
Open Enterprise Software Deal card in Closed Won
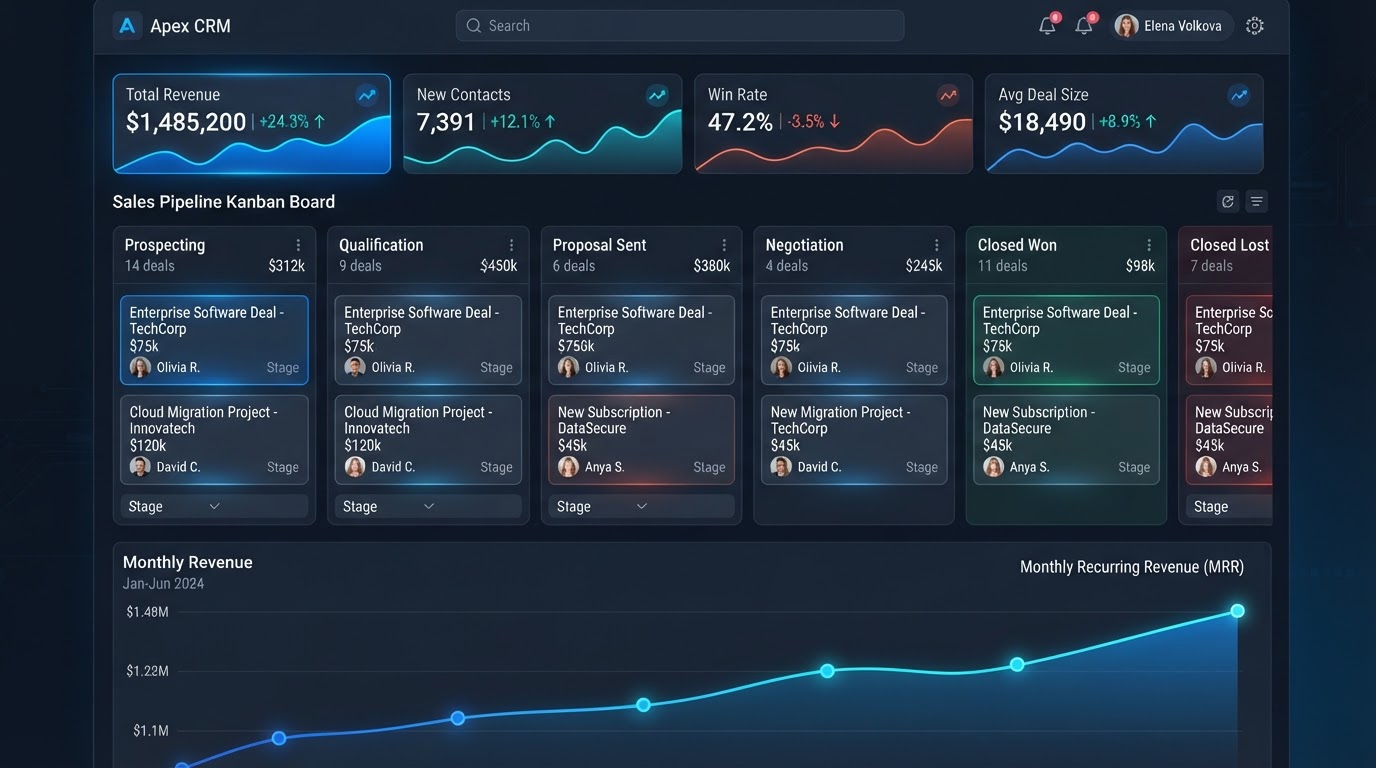tap(1066, 340)
